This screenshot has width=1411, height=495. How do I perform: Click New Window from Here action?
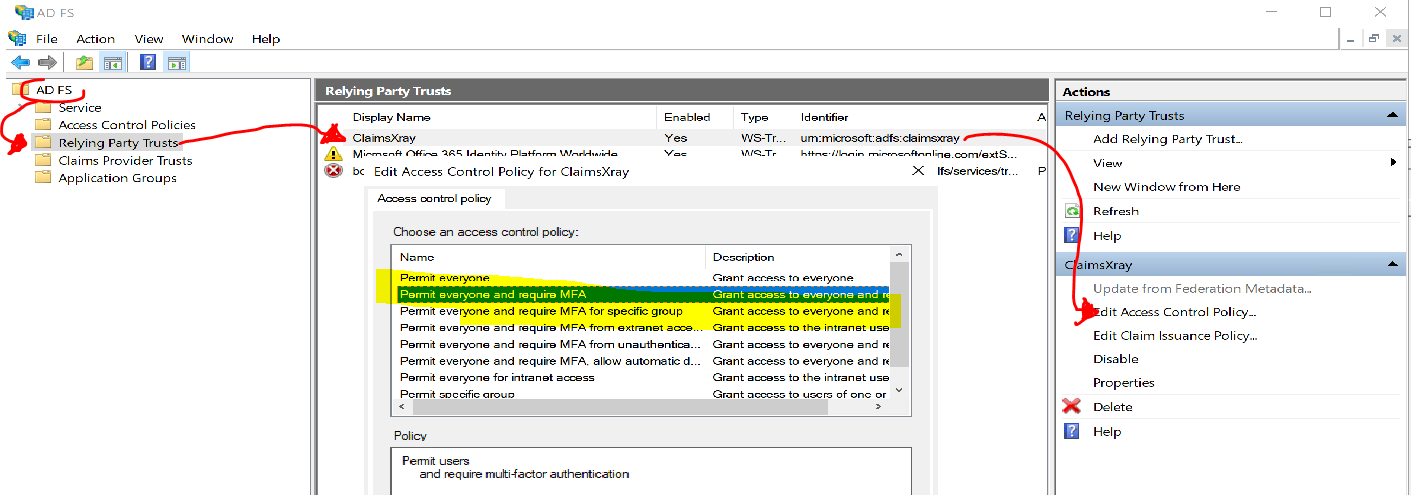(x=1166, y=187)
